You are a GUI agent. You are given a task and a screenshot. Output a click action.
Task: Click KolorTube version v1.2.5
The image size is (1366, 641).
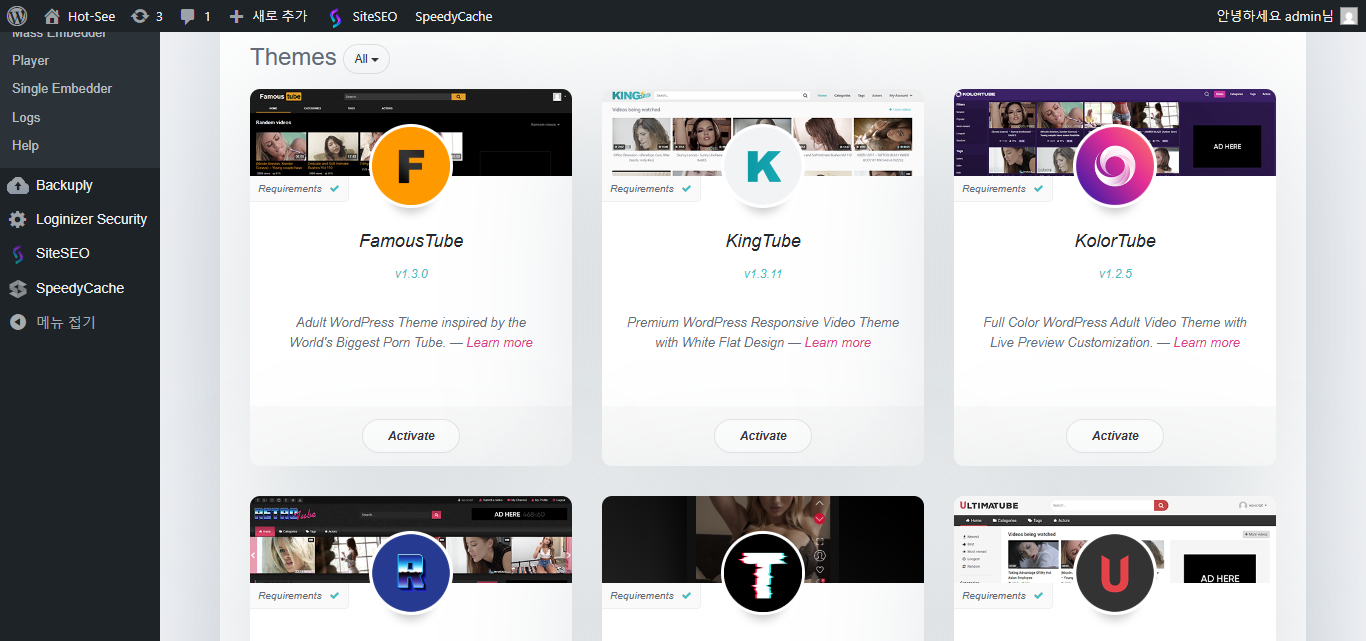(x=1115, y=273)
